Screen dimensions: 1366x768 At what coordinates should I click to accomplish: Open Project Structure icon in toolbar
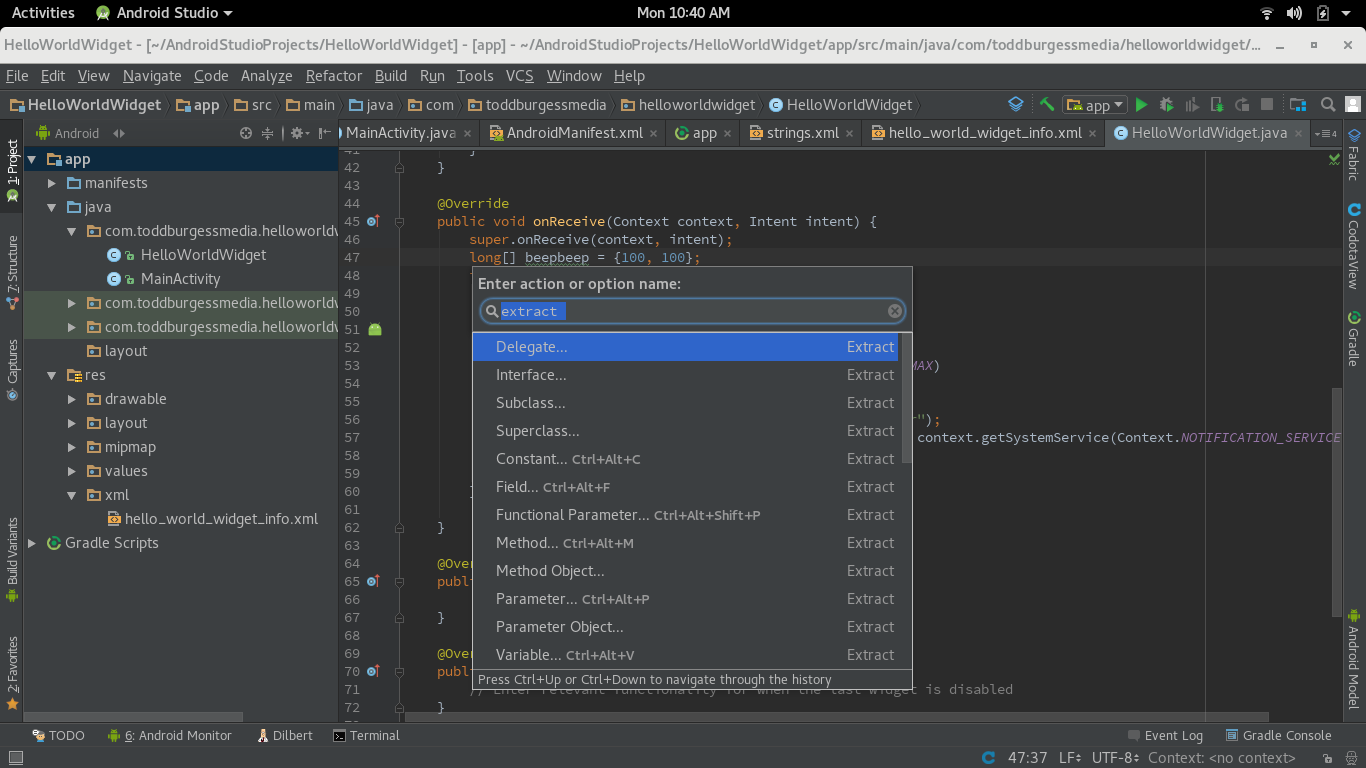1298,104
